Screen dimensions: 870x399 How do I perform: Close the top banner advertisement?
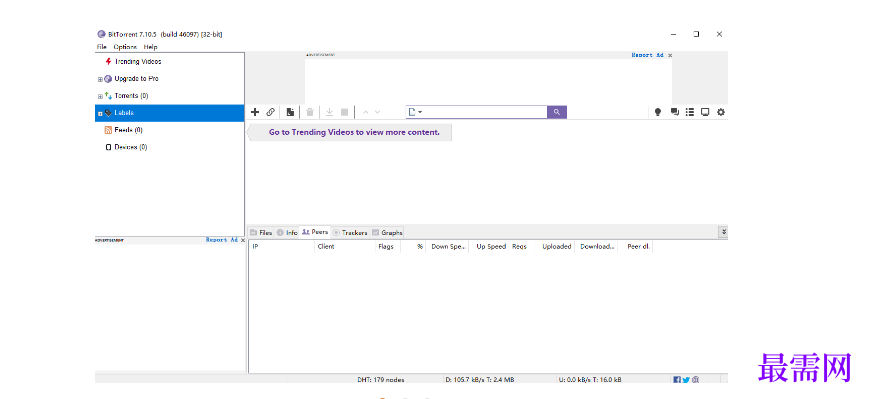pyautogui.click(x=670, y=55)
